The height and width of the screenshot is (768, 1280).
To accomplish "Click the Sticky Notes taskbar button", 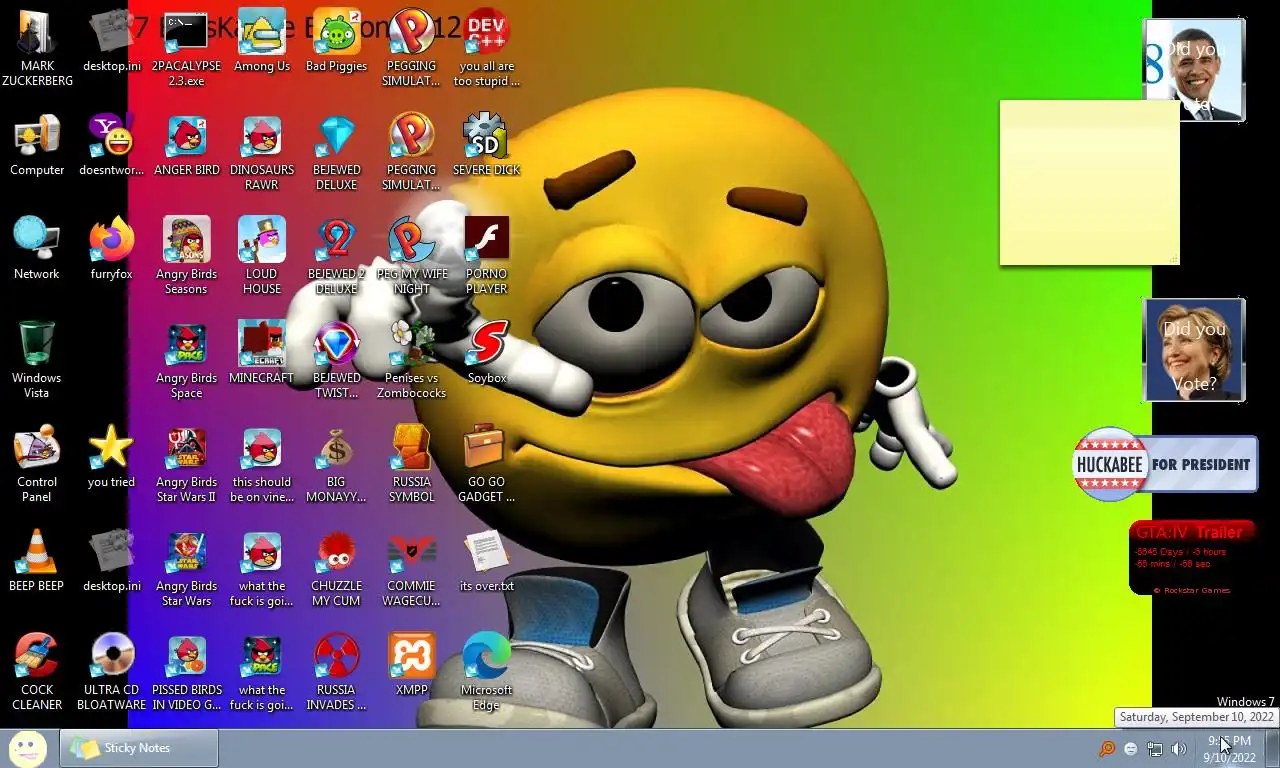I will point(139,748).
